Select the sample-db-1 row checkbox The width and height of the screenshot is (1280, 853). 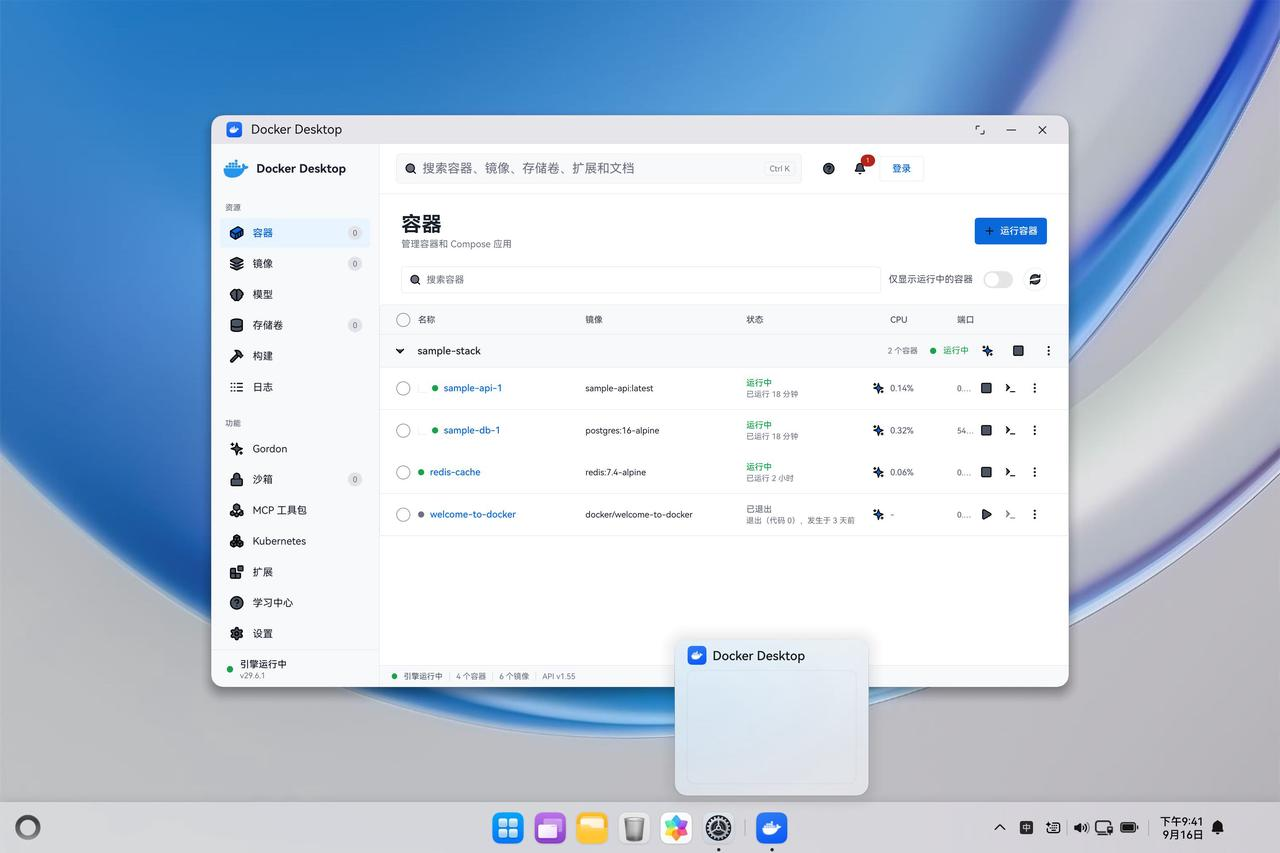tap(403, 430)
